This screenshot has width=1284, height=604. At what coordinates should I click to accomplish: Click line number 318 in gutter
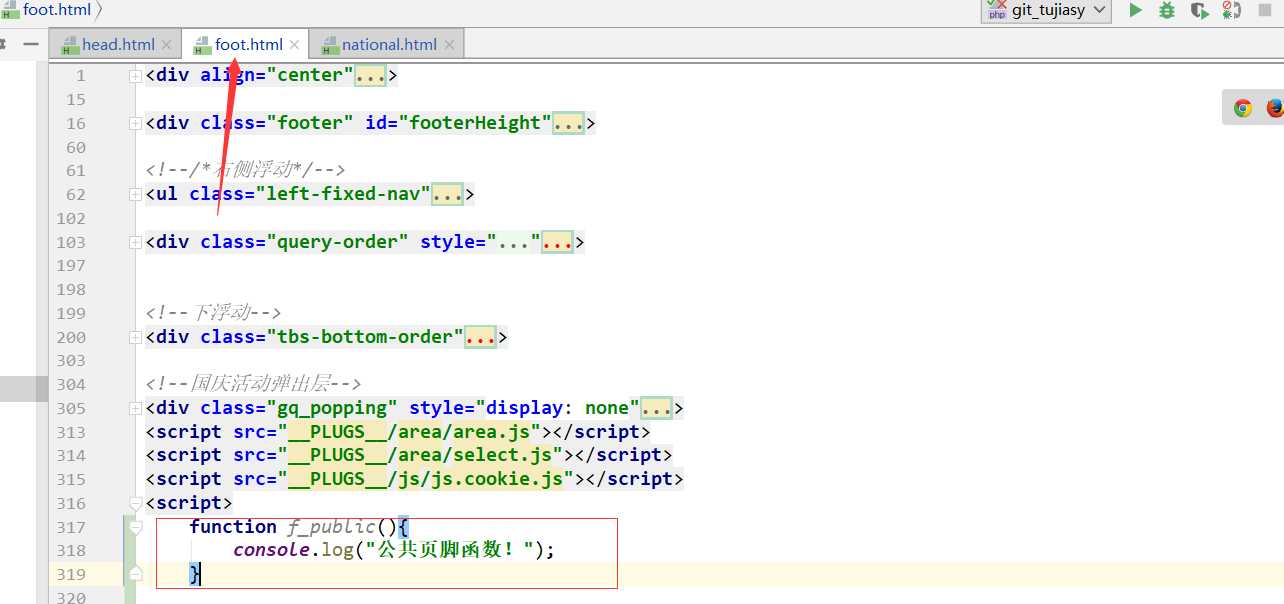pos(71,551)
